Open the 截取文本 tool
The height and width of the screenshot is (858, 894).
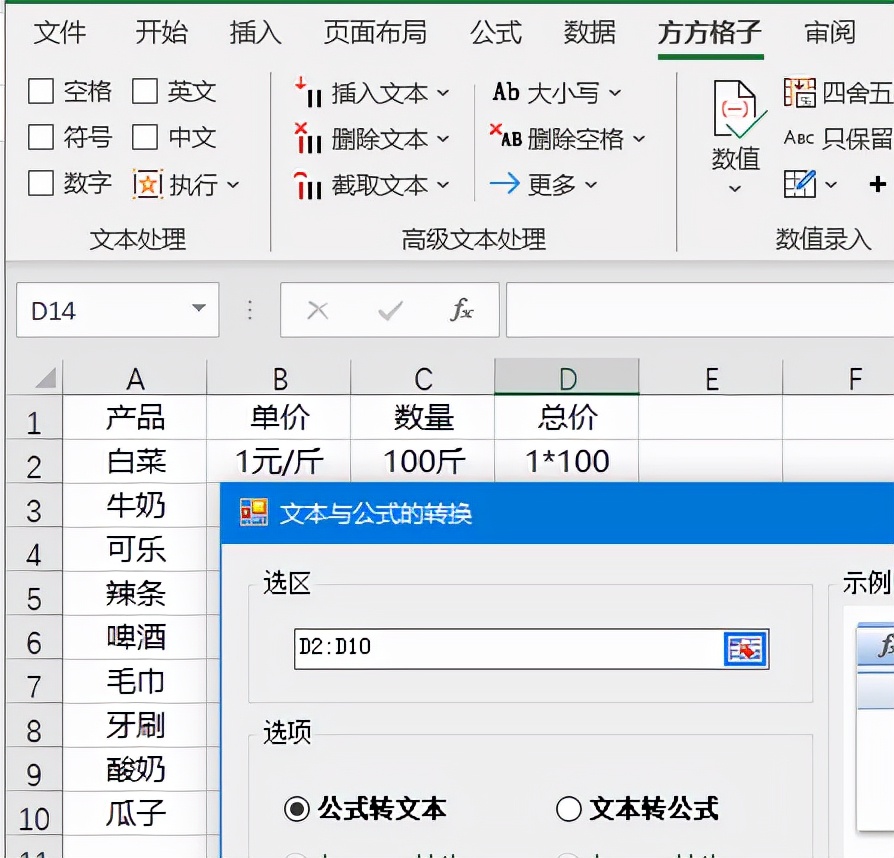click(x=310, y=184)
